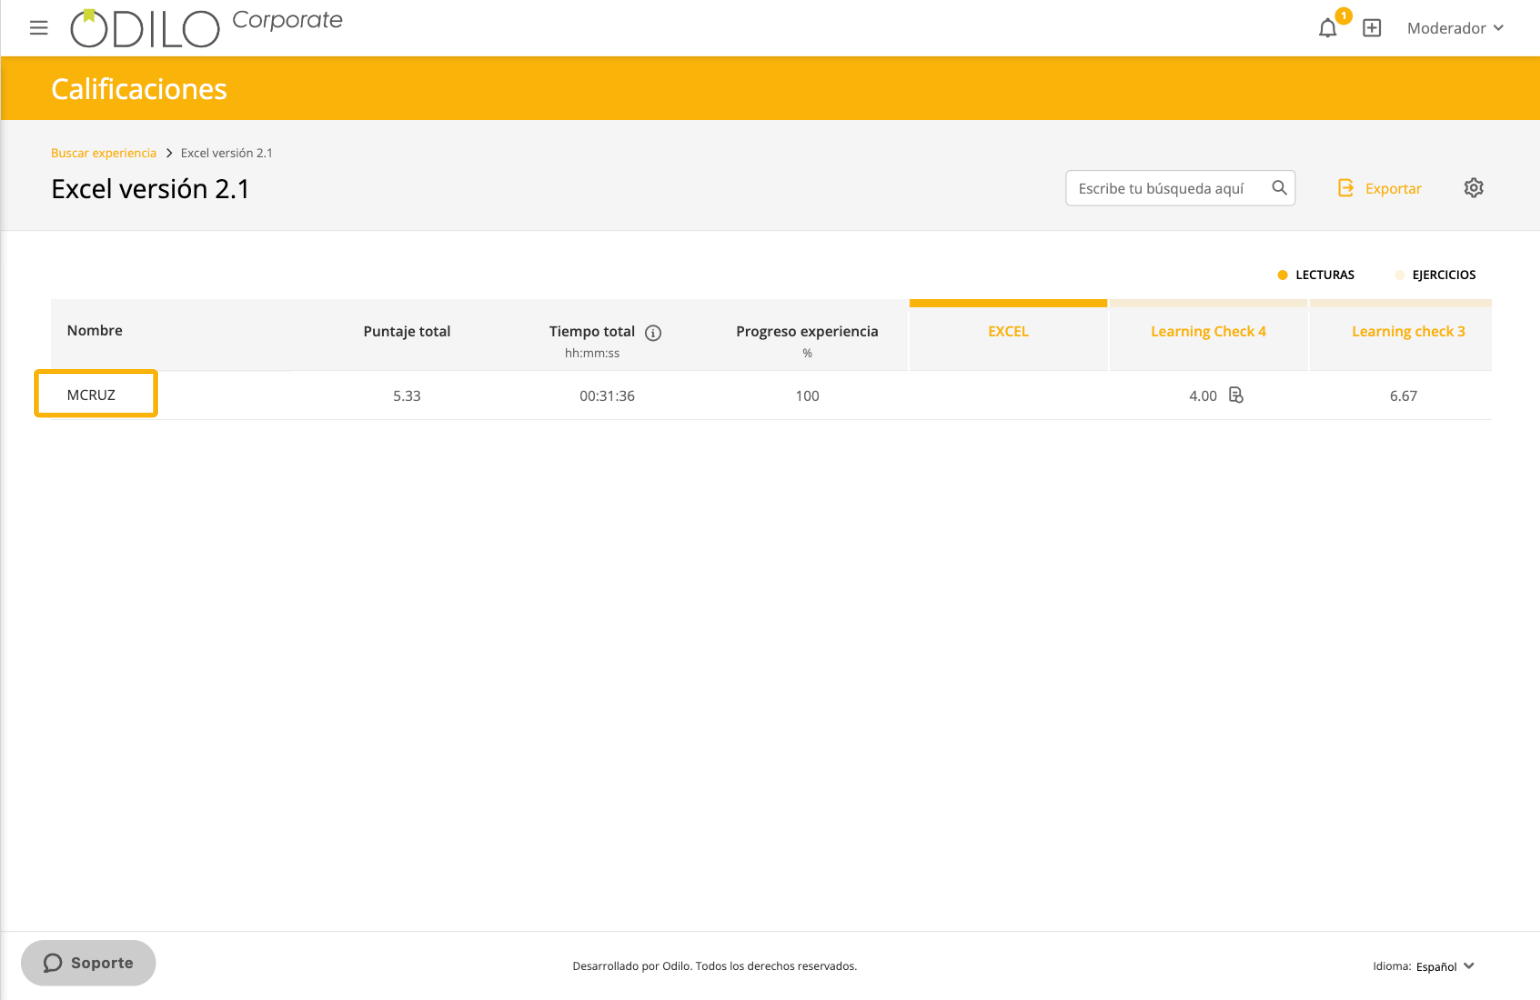Screen dimensions: 1540x1000
Task: Click the 5.33 total score cell
Action: pyautogui.click(x=407, y=396)
